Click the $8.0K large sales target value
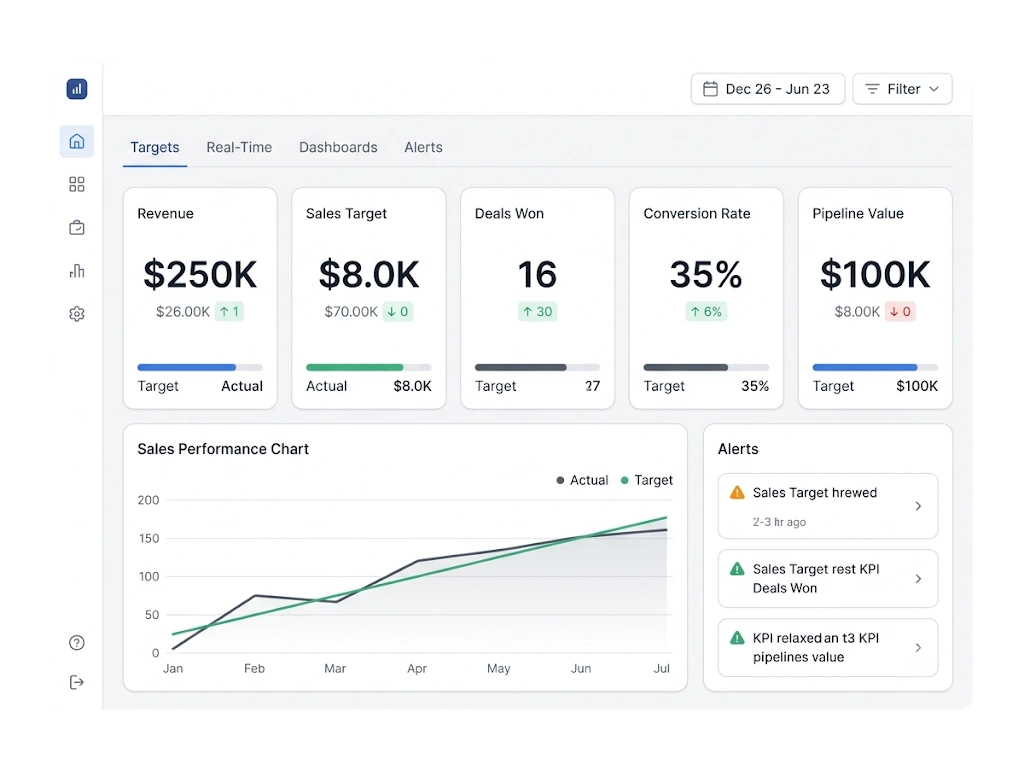The image size is (1024, 765). (x=369, y=274)
